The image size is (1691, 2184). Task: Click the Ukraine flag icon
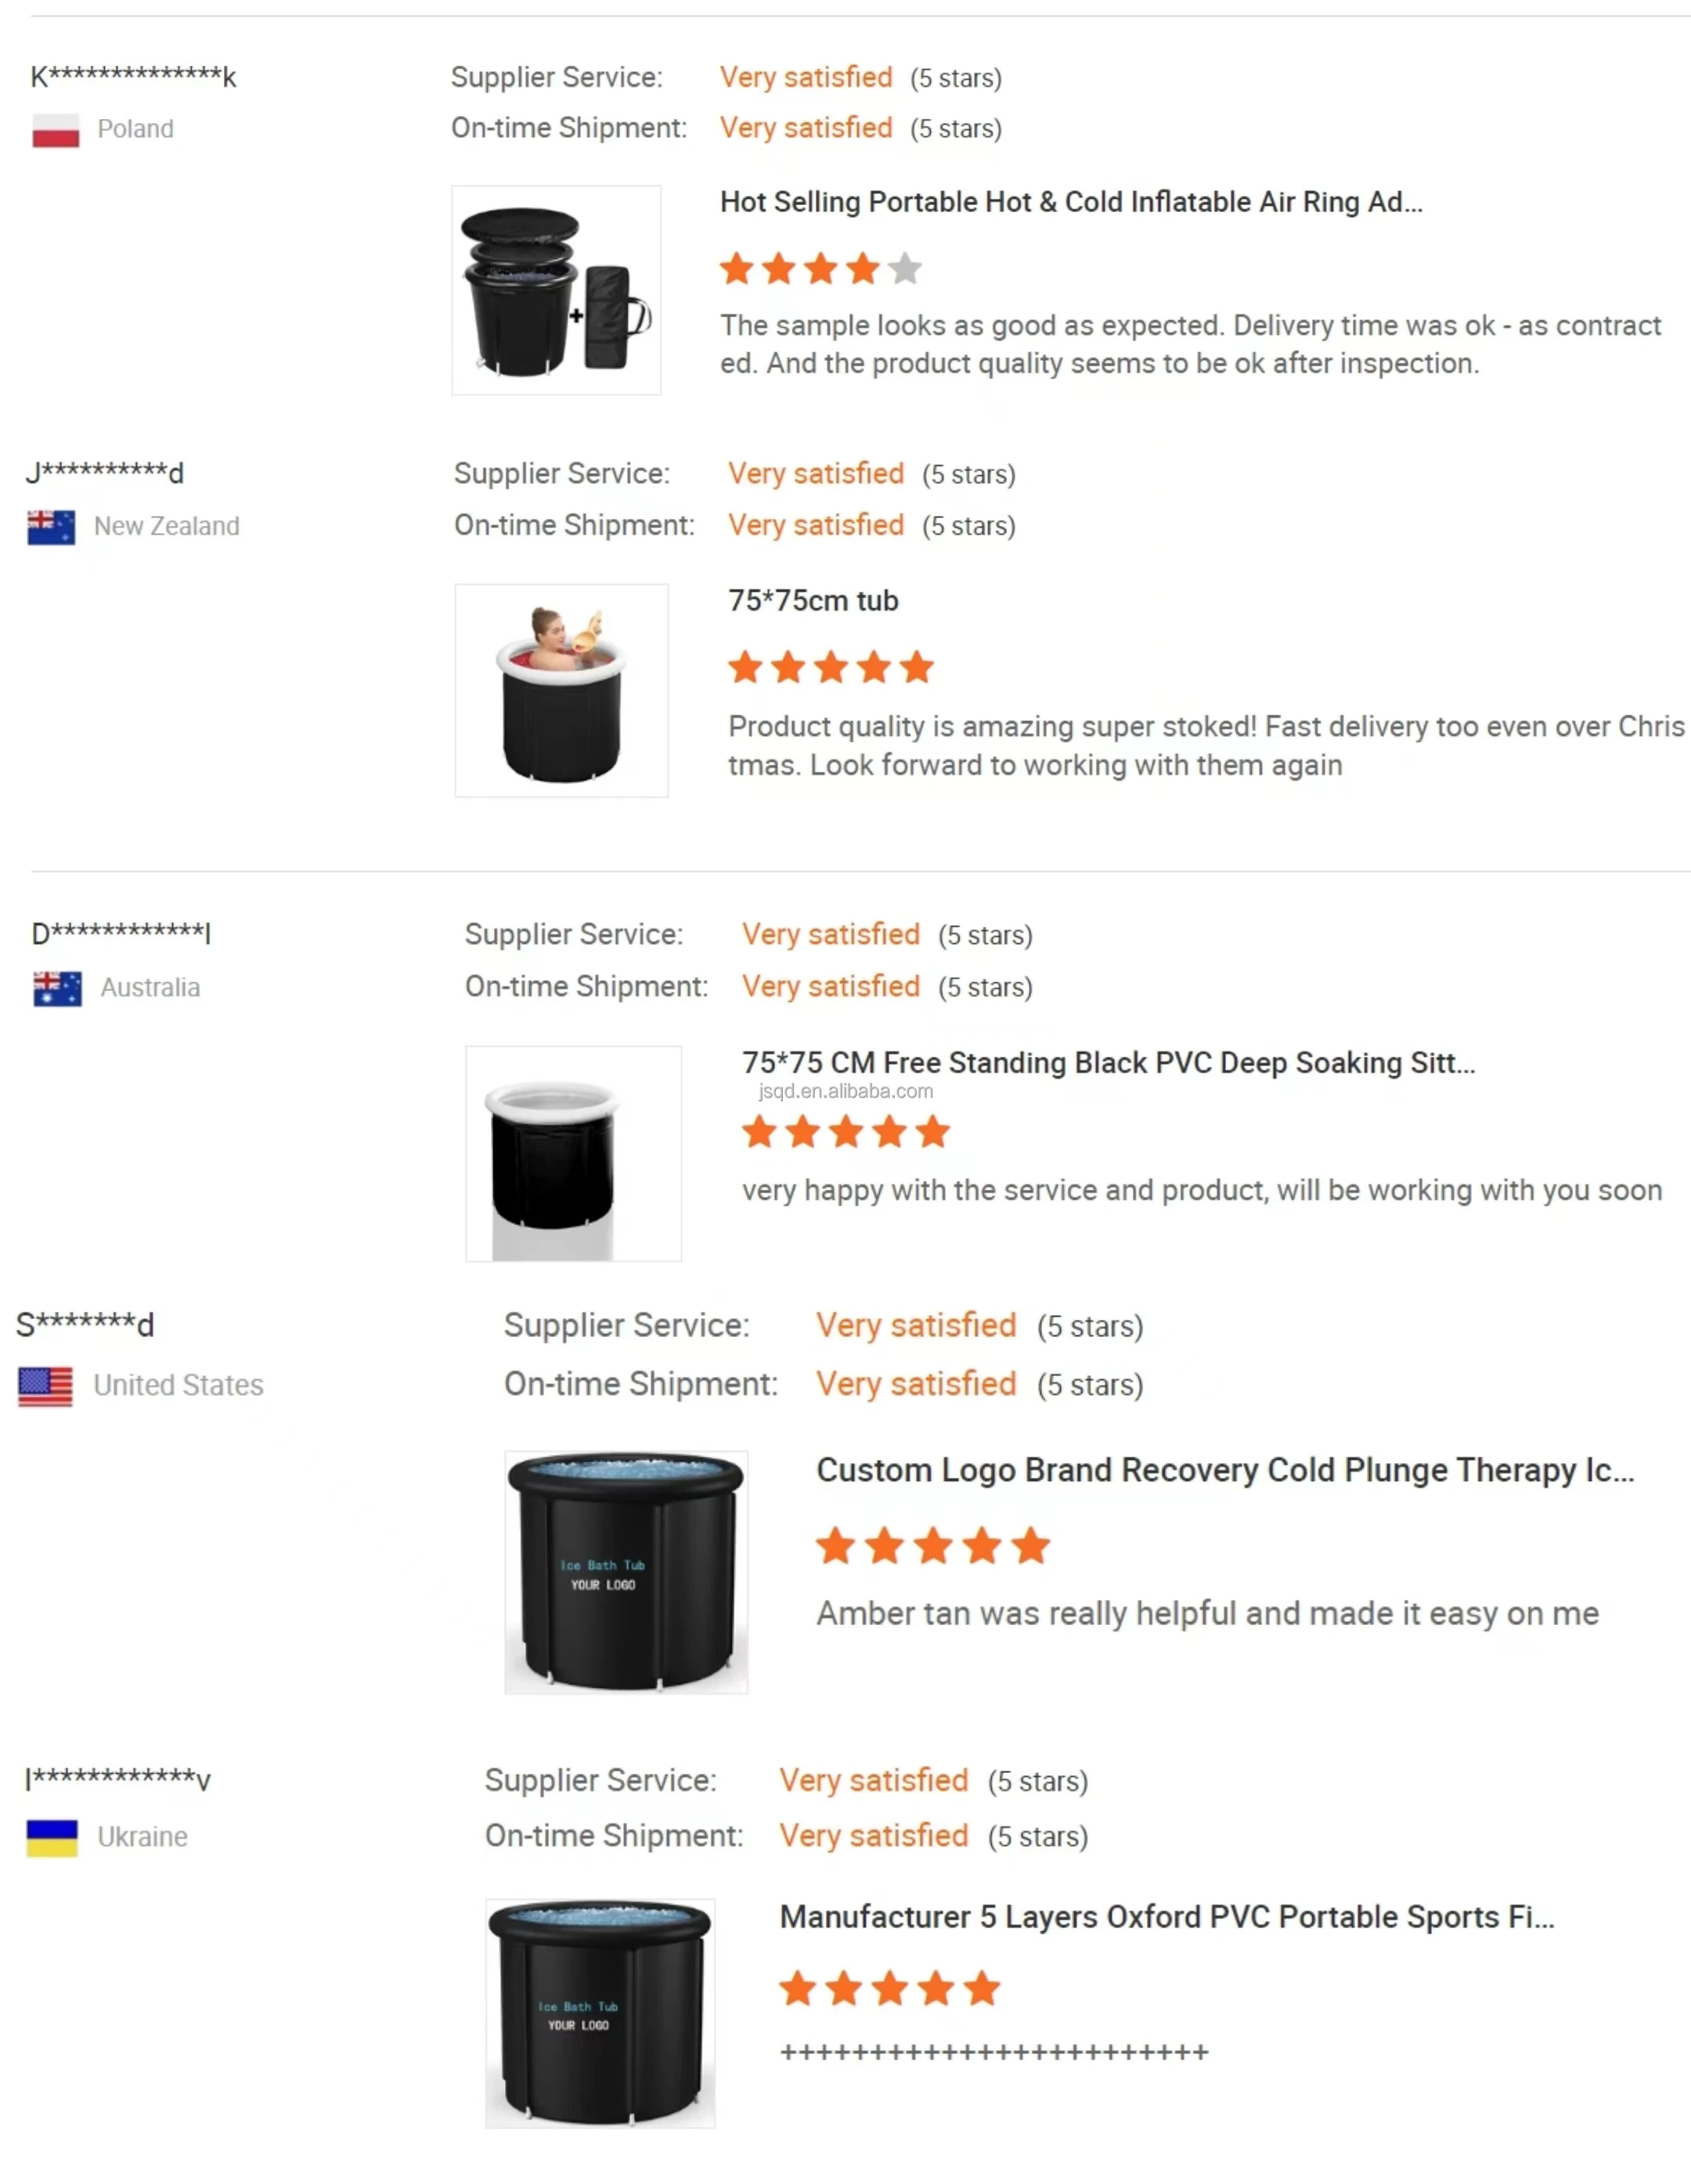52,1838
